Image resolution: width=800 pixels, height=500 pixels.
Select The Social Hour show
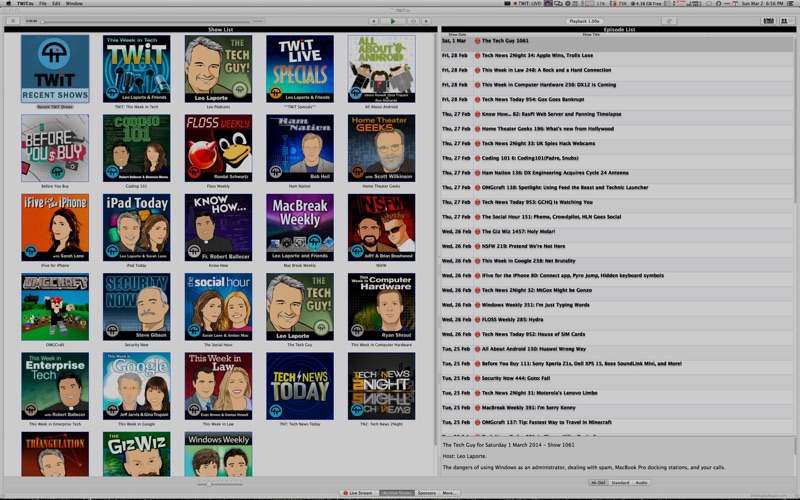tap(218, 307)
